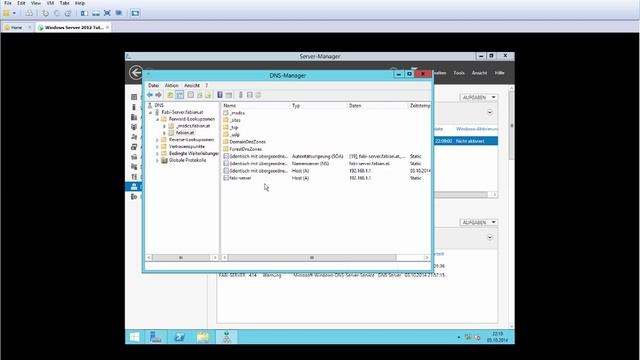The image size is (640, 360).
Task: Open File Explorer from the guest taskbar
Action: (203, 337)
